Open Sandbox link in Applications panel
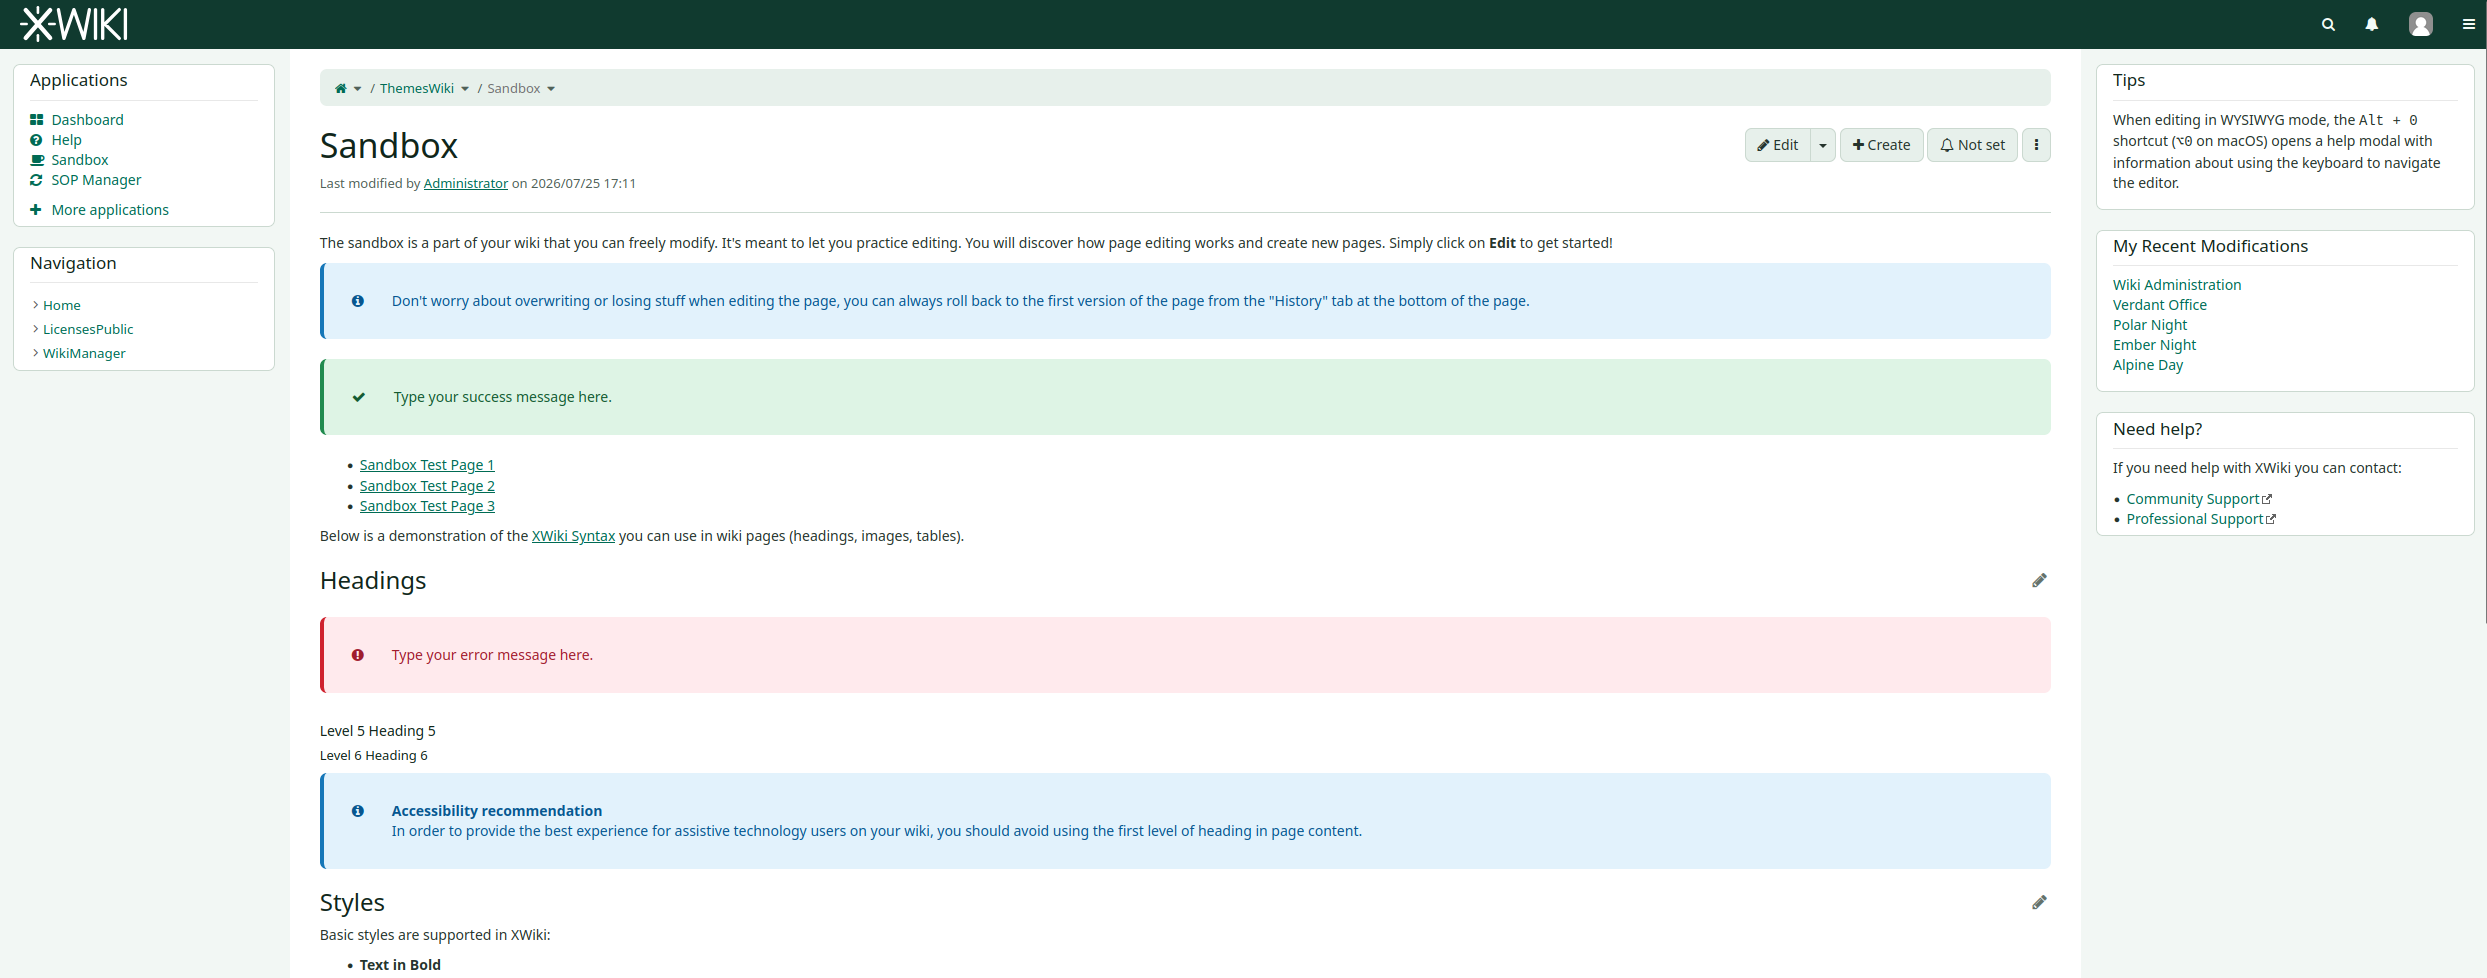Image resolution: width=2487 pixels, height=978 pixels. tap(80, 160)
